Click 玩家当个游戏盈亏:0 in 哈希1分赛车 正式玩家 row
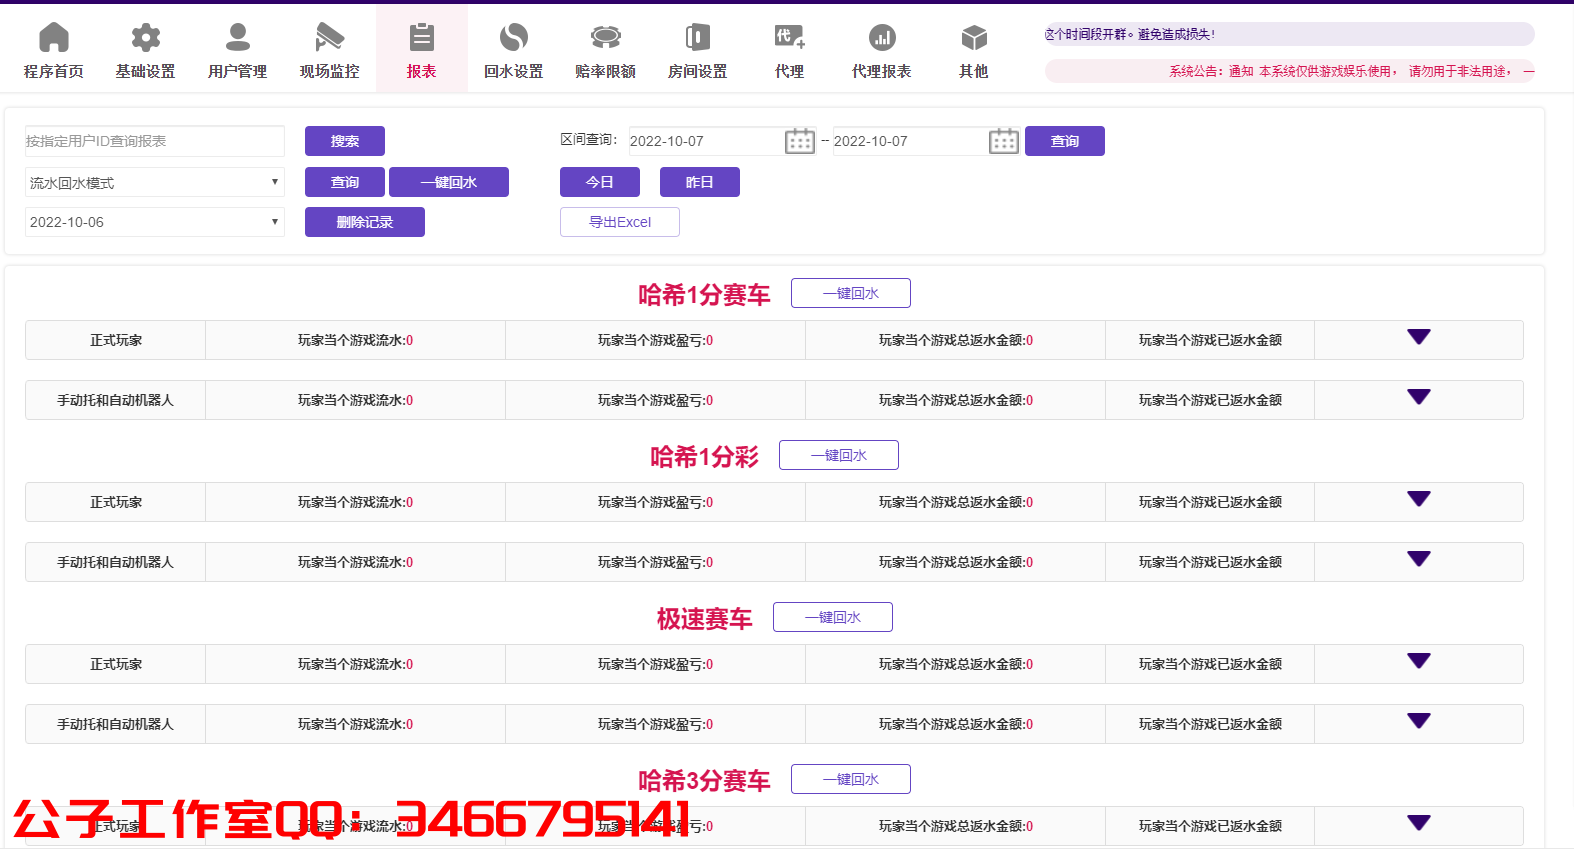 (x=656, y=340)
